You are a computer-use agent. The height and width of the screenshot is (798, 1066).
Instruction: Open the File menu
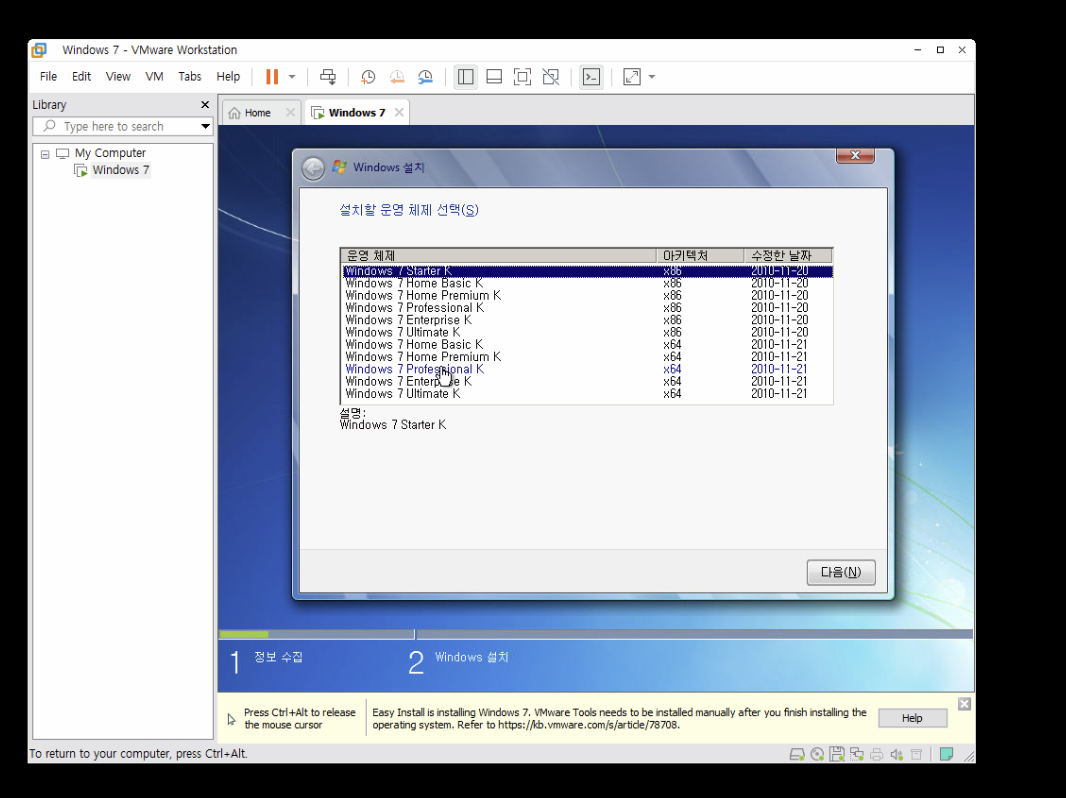tap(48, 77)
